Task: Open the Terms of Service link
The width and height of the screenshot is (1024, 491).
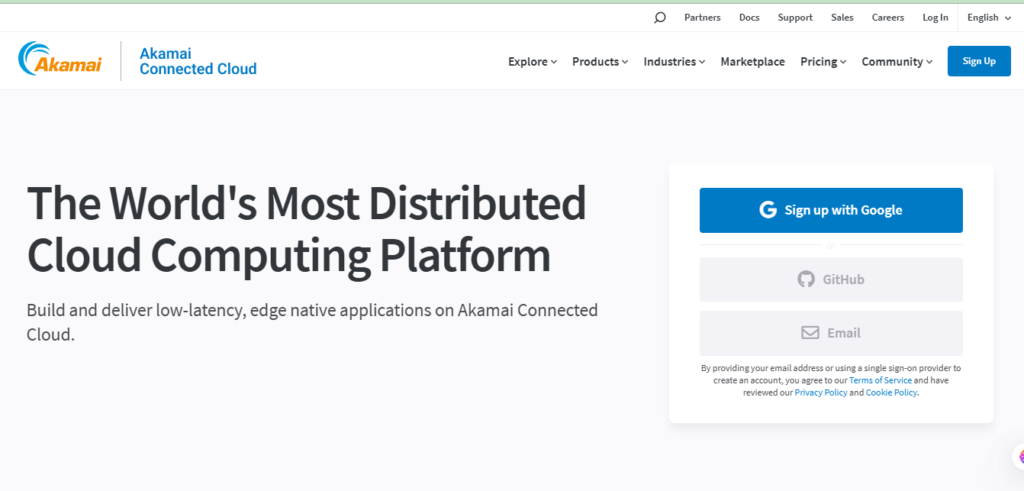Action: [880, 381]
